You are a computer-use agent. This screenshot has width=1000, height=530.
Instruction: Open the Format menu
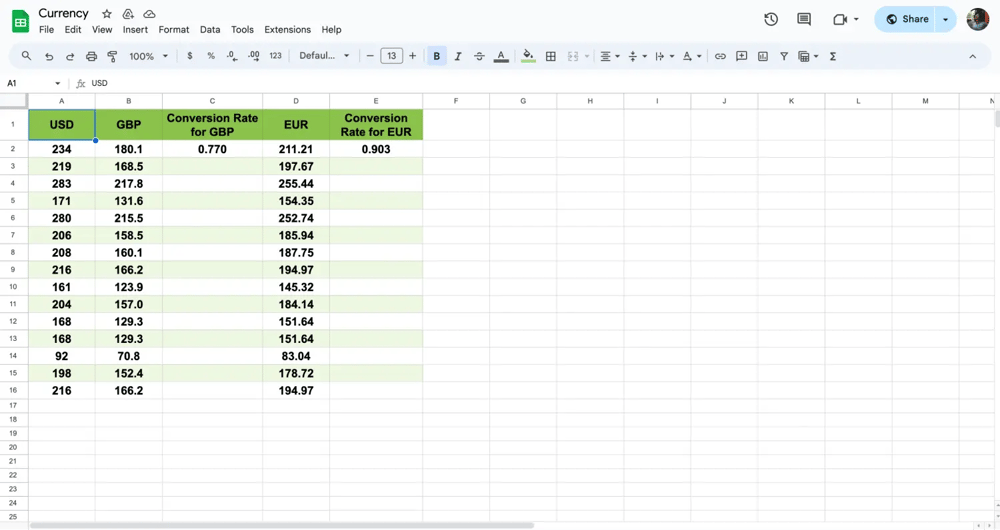[x=174, y=30]
